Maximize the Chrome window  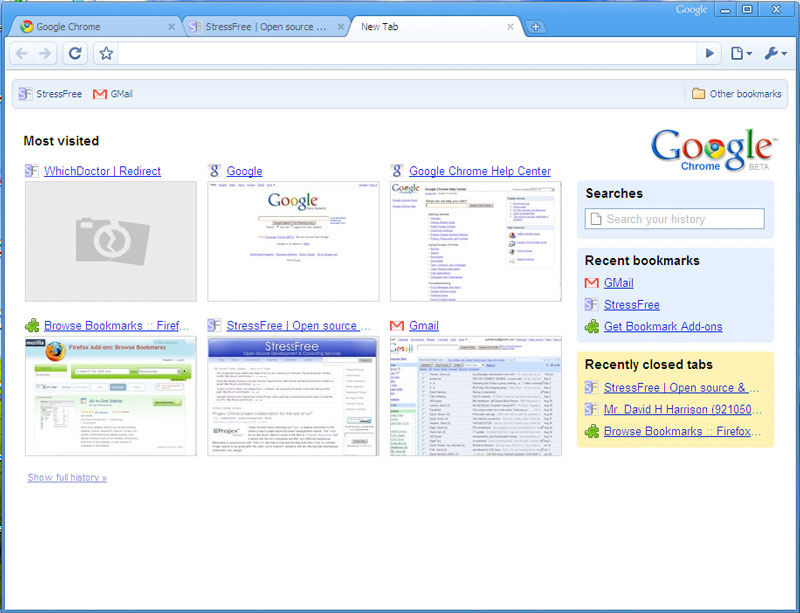(x=747, y=10)
